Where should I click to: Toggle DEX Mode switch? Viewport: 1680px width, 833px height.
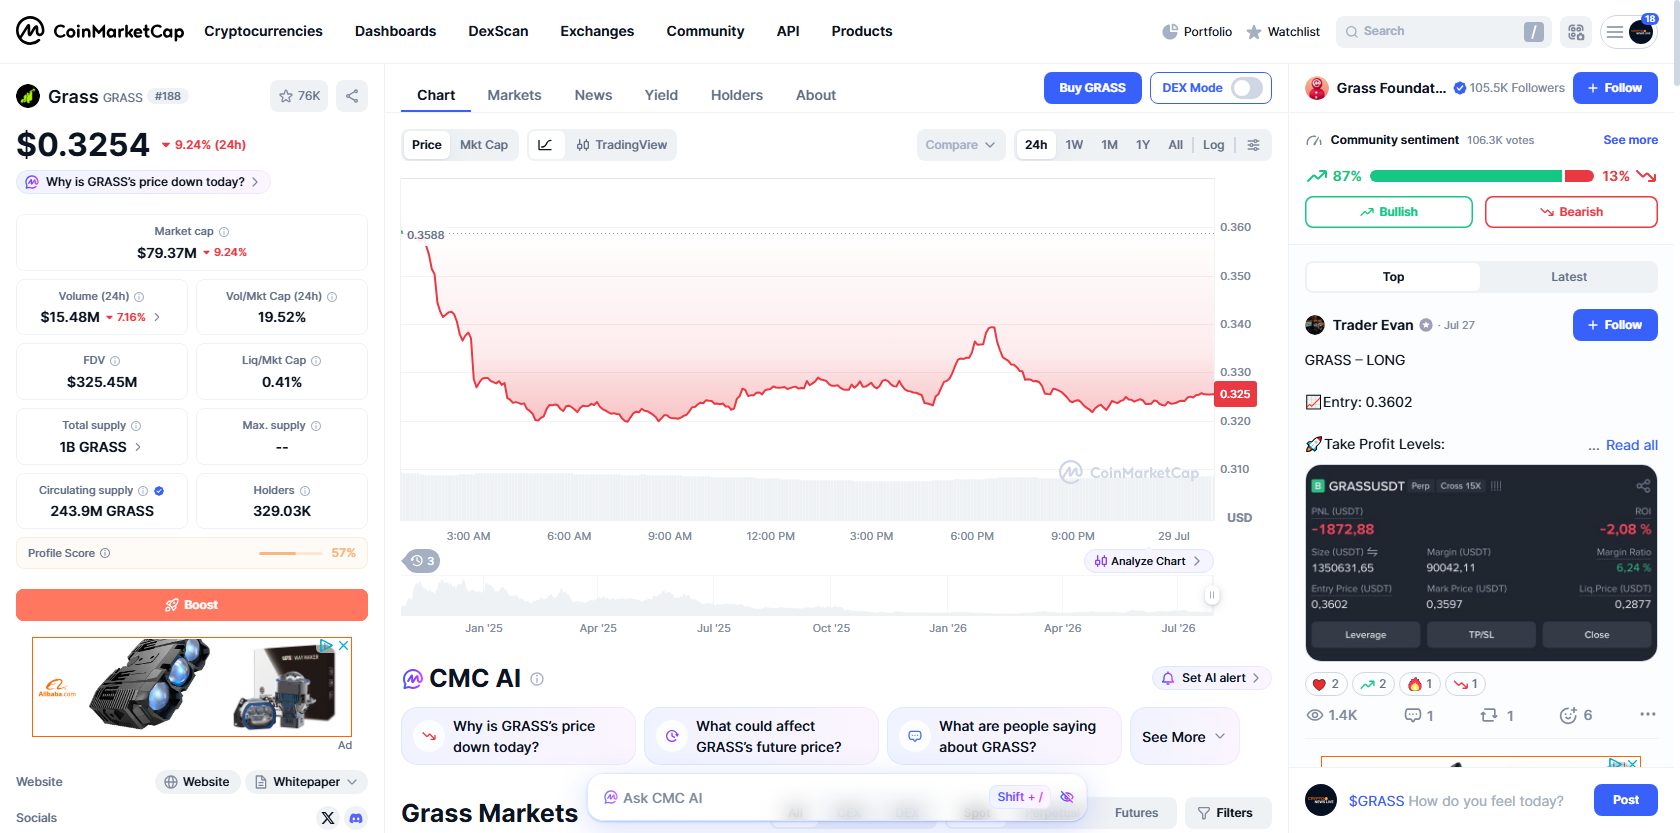1246,88
